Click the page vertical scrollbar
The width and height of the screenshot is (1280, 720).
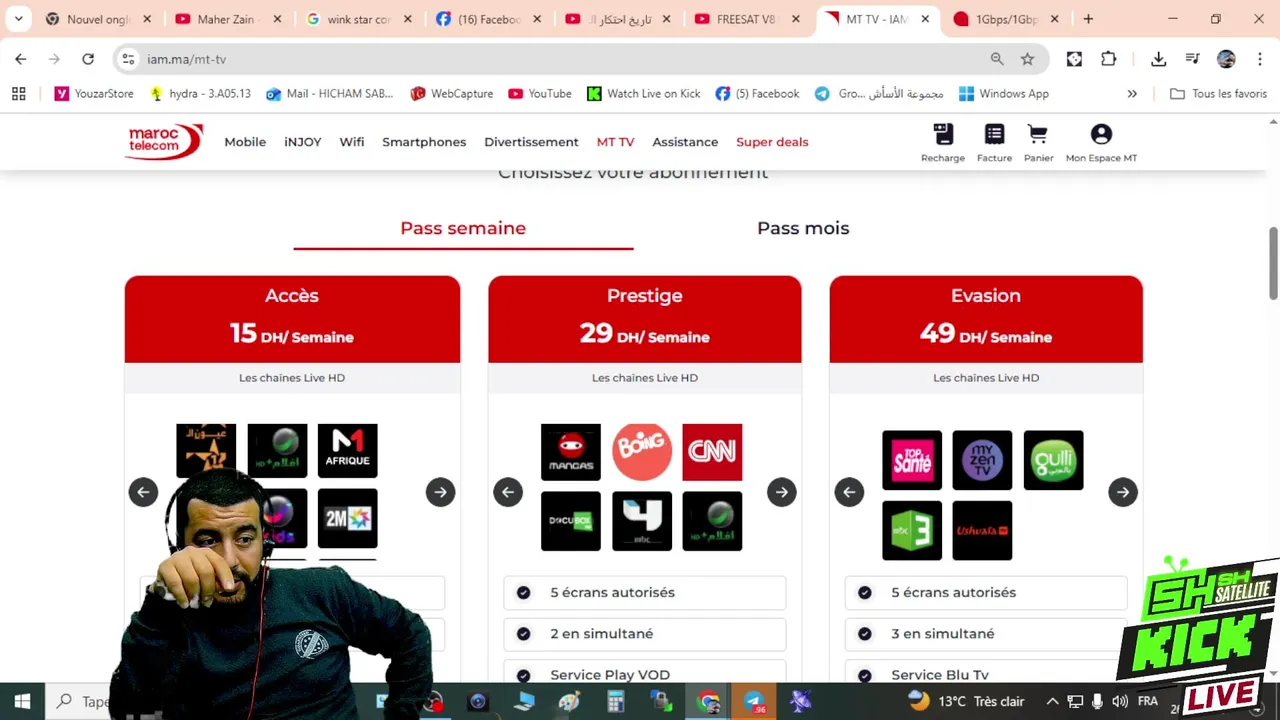[x=1273, y=262]
